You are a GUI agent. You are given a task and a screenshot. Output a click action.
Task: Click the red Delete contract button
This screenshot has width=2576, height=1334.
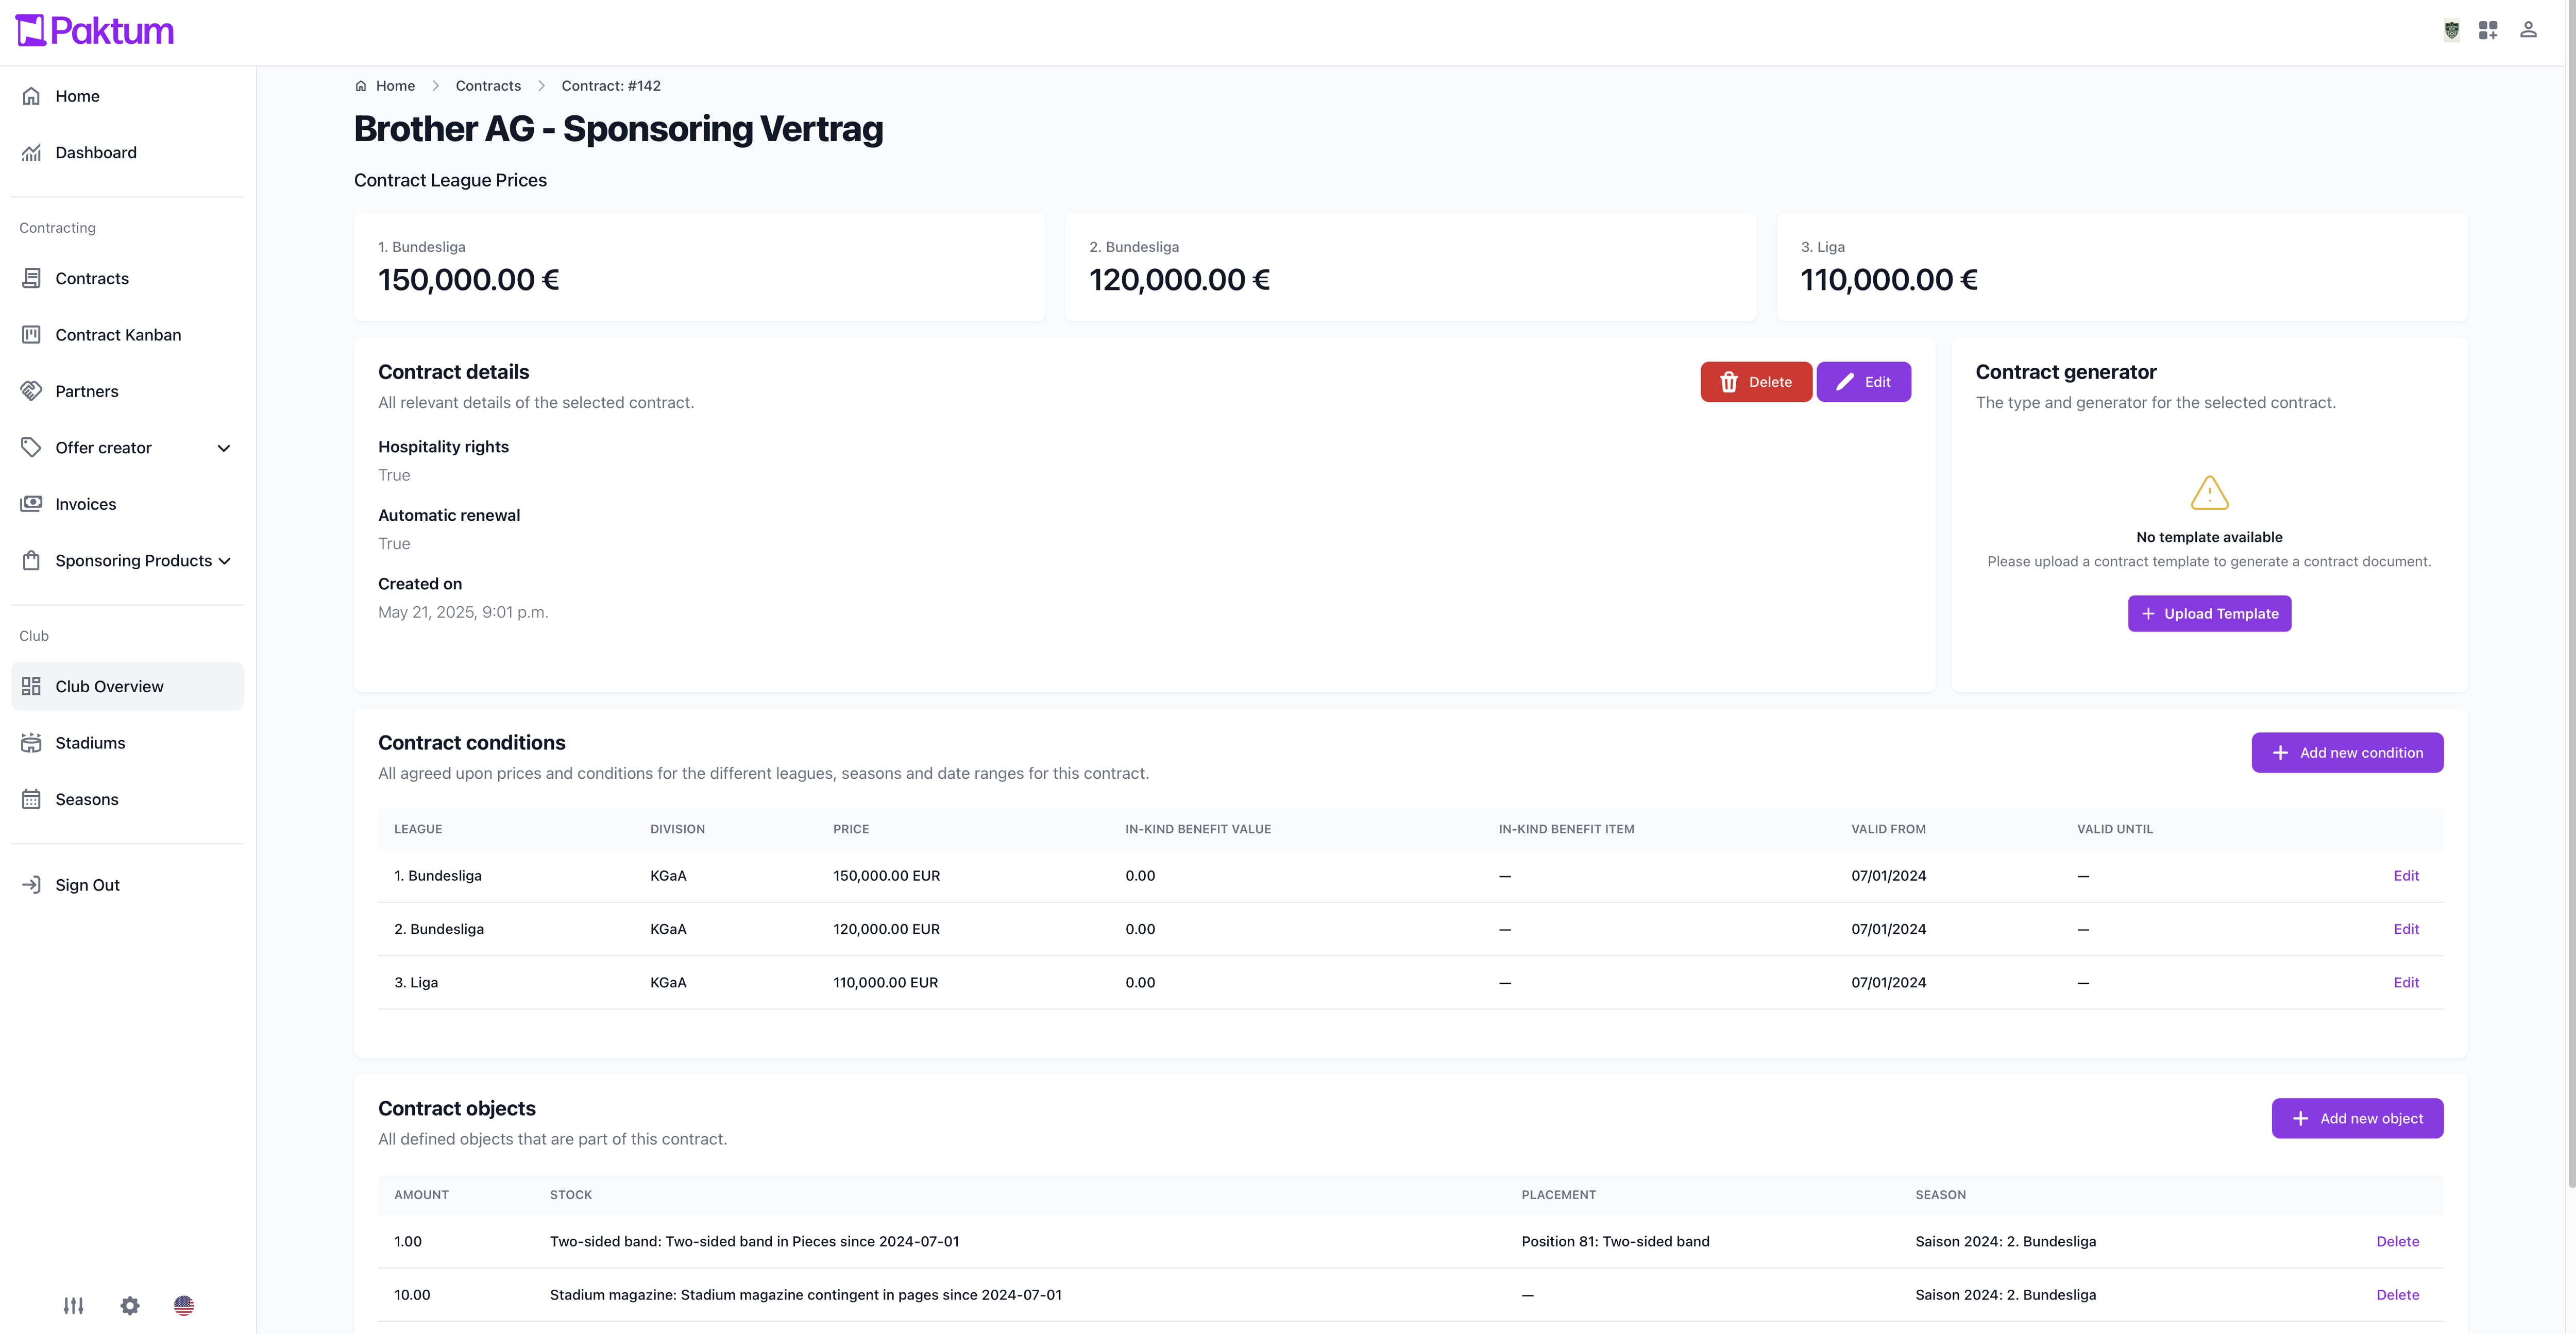(1756, 382)
